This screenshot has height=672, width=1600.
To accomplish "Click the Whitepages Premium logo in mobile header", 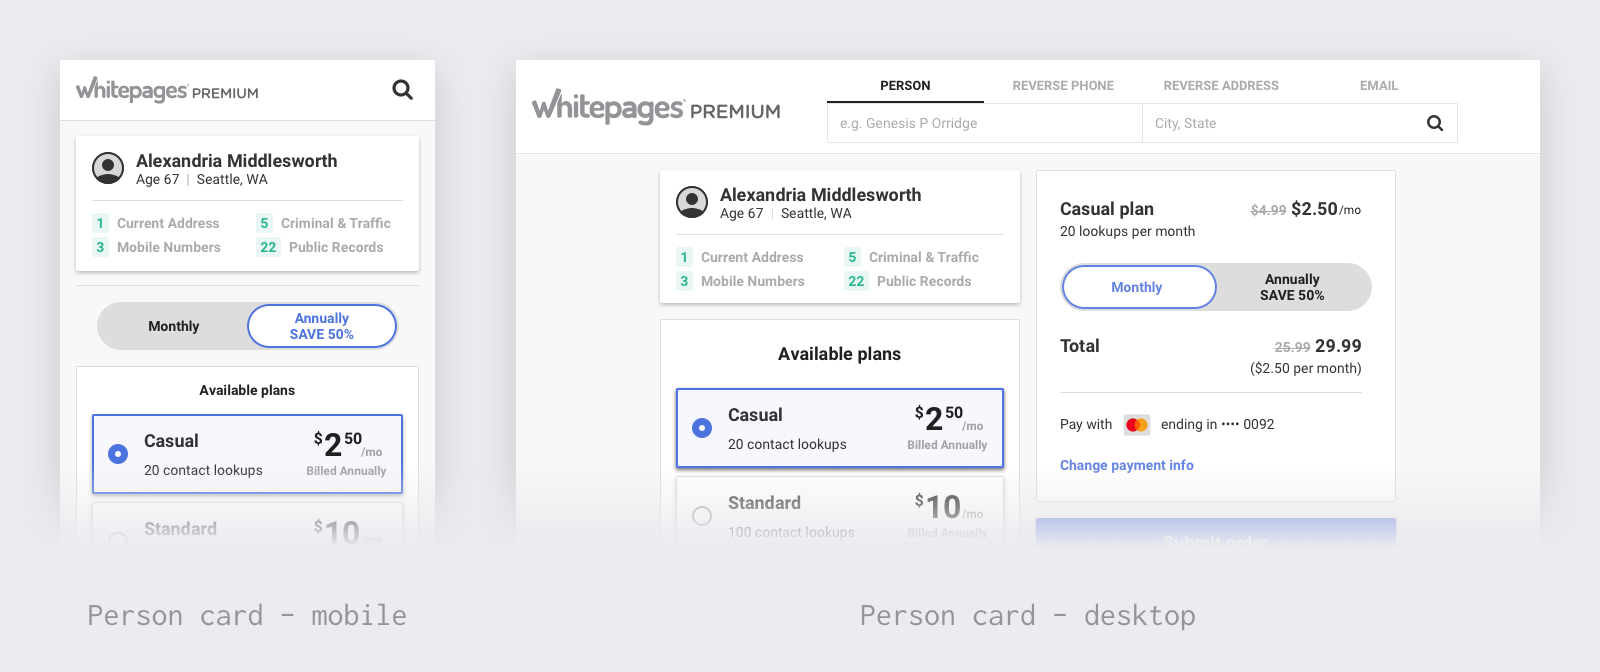I will (167, 91).
